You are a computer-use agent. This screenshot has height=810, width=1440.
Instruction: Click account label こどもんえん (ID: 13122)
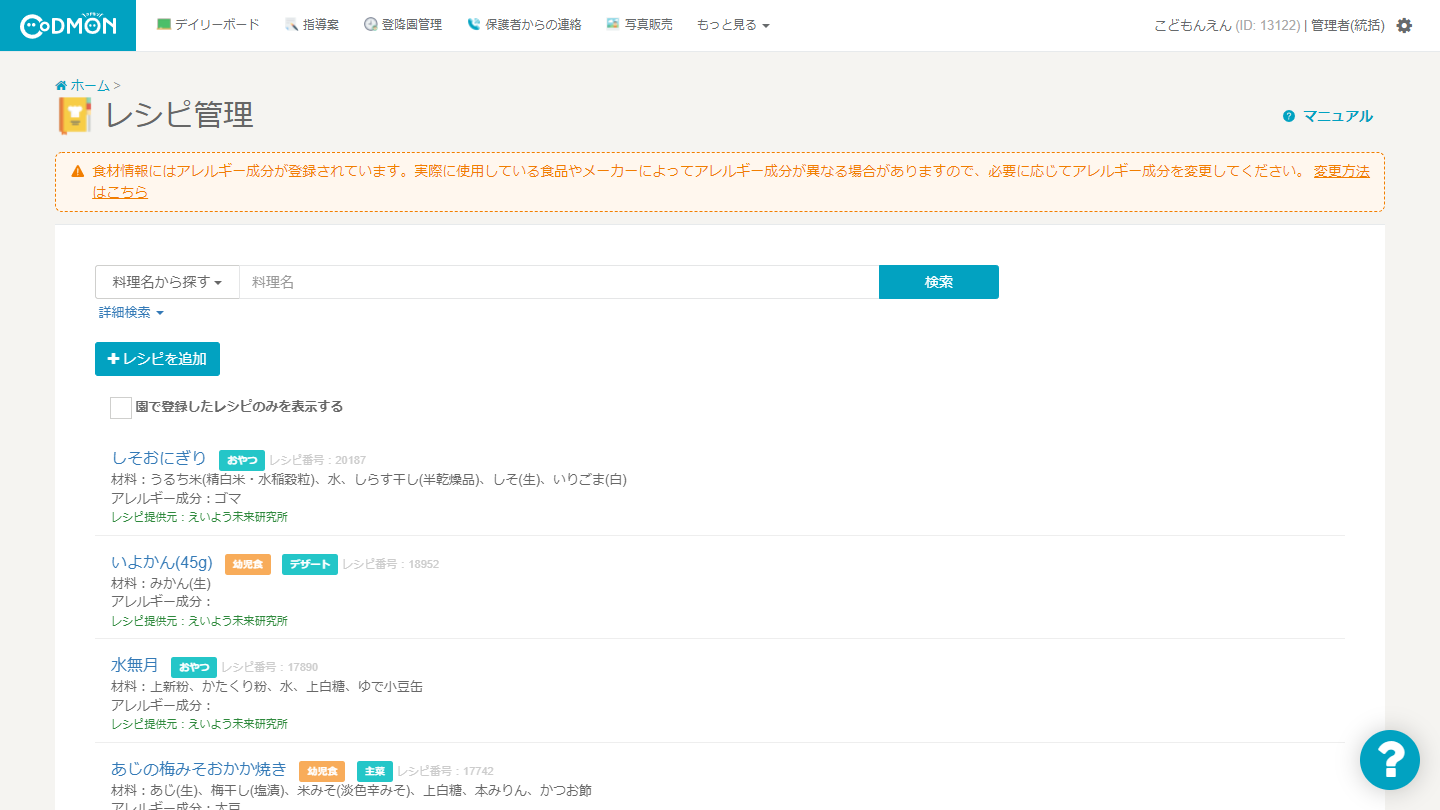pyautogui.click(x=1227, y=25)
